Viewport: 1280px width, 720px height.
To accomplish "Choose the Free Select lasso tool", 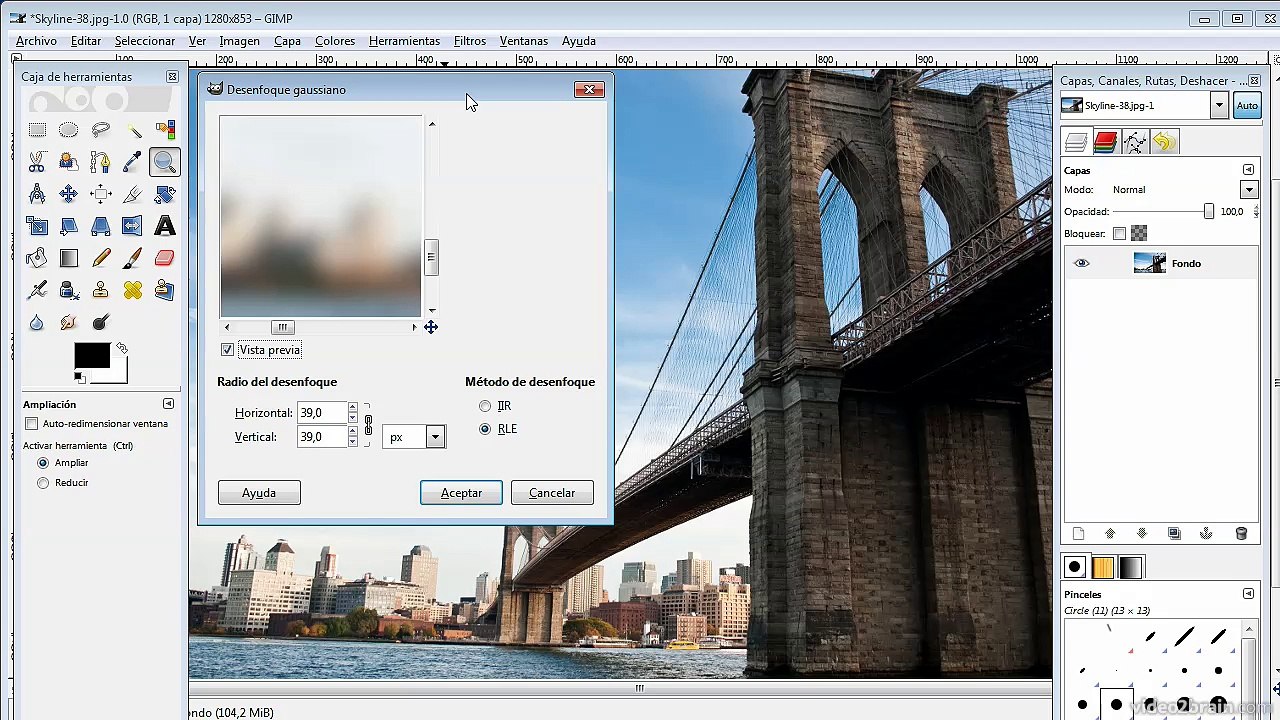I will point(100,130).
